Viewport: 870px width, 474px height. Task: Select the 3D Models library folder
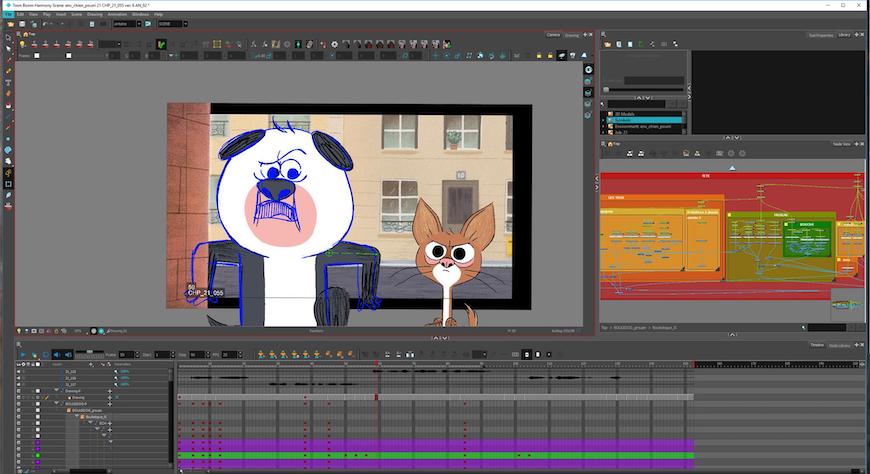[x=624, y=114]
